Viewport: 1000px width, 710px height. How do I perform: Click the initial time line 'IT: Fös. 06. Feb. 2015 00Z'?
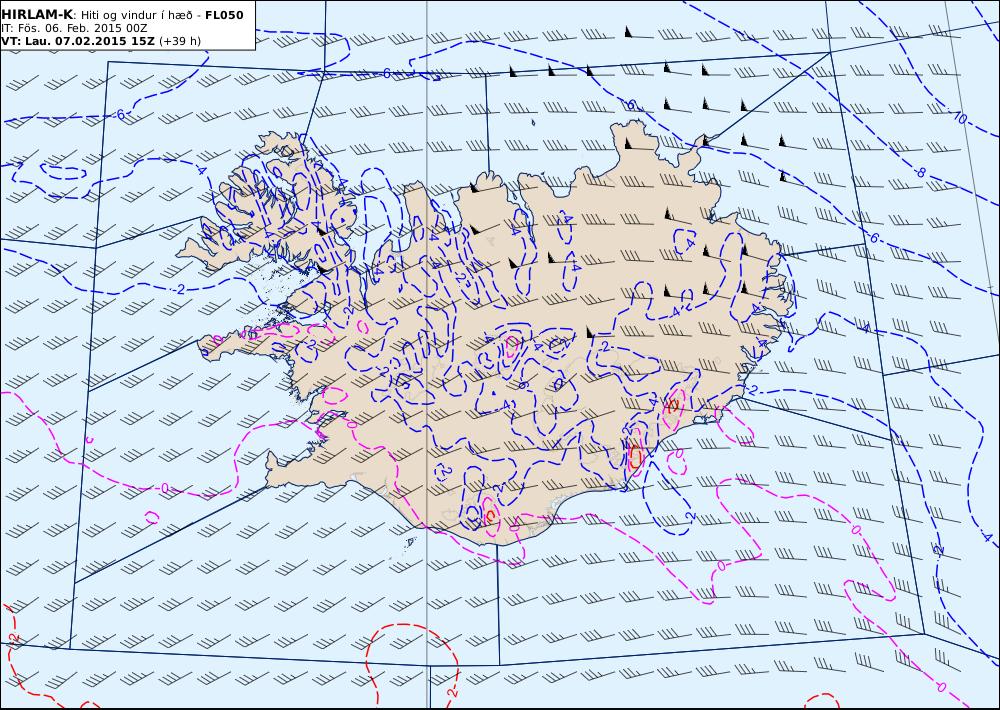(75, 29)
